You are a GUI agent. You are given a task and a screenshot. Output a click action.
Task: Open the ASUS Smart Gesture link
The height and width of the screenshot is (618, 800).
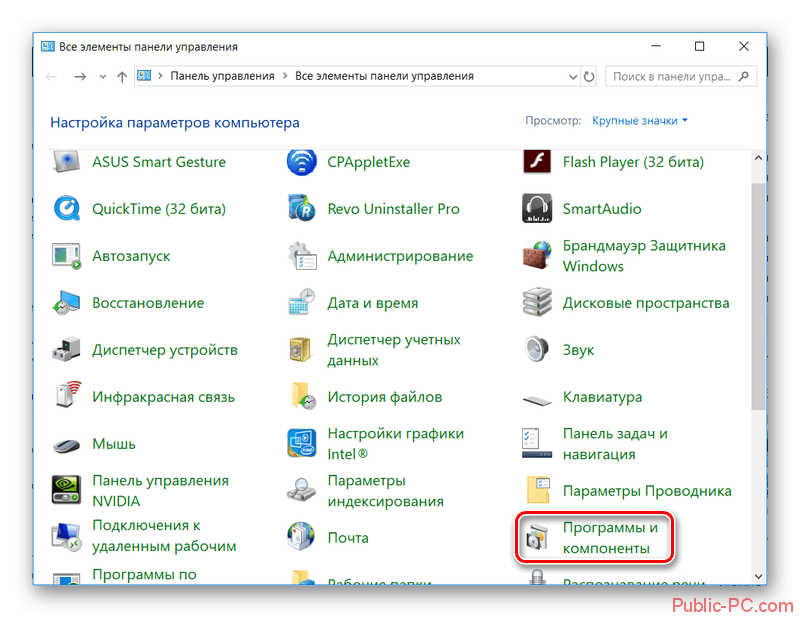point(159,162)
